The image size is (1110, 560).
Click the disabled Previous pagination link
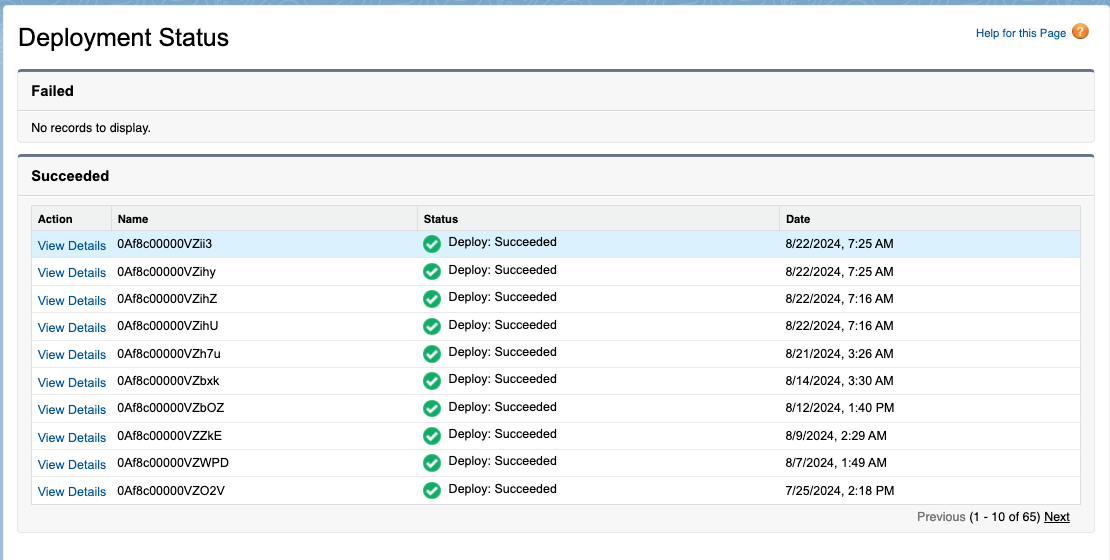point(941,517)
